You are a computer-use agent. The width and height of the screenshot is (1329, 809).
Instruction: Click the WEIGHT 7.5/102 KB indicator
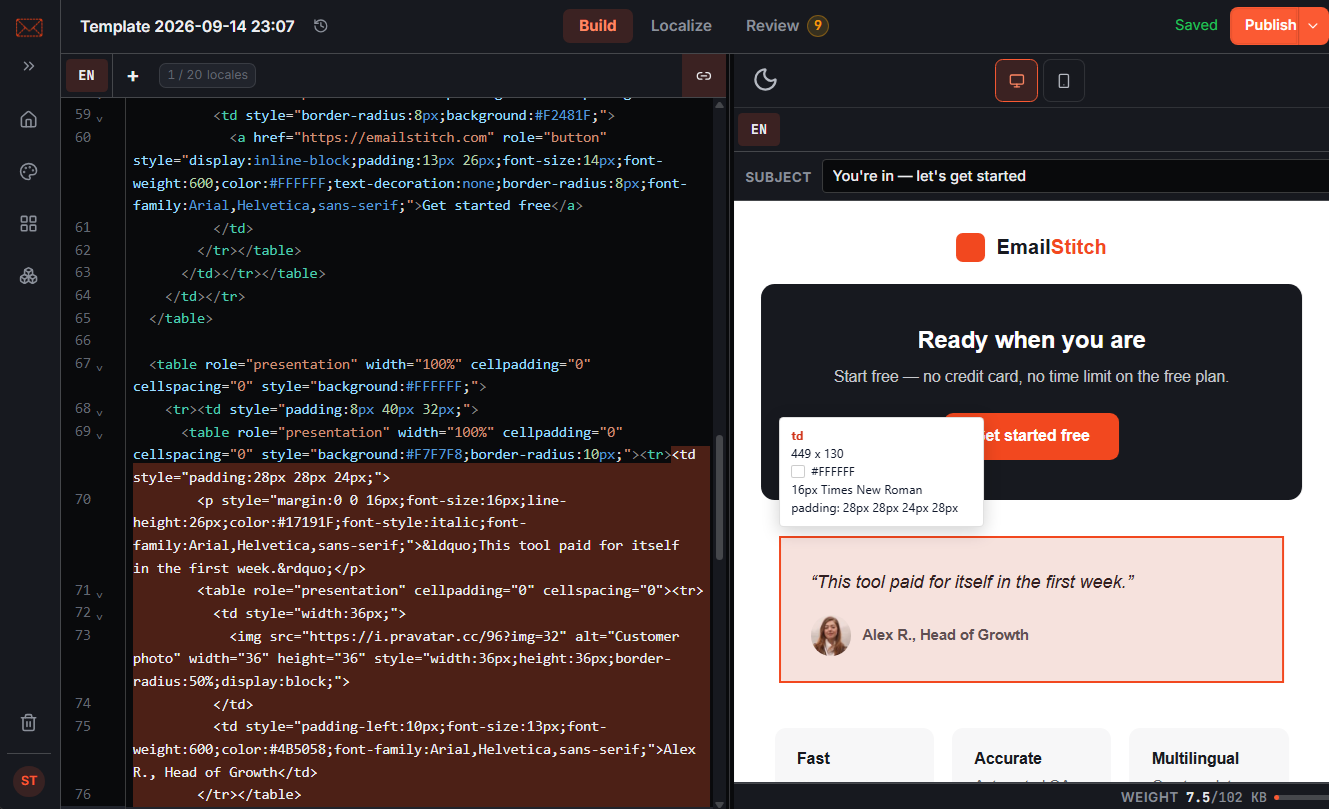point(1194,797)
